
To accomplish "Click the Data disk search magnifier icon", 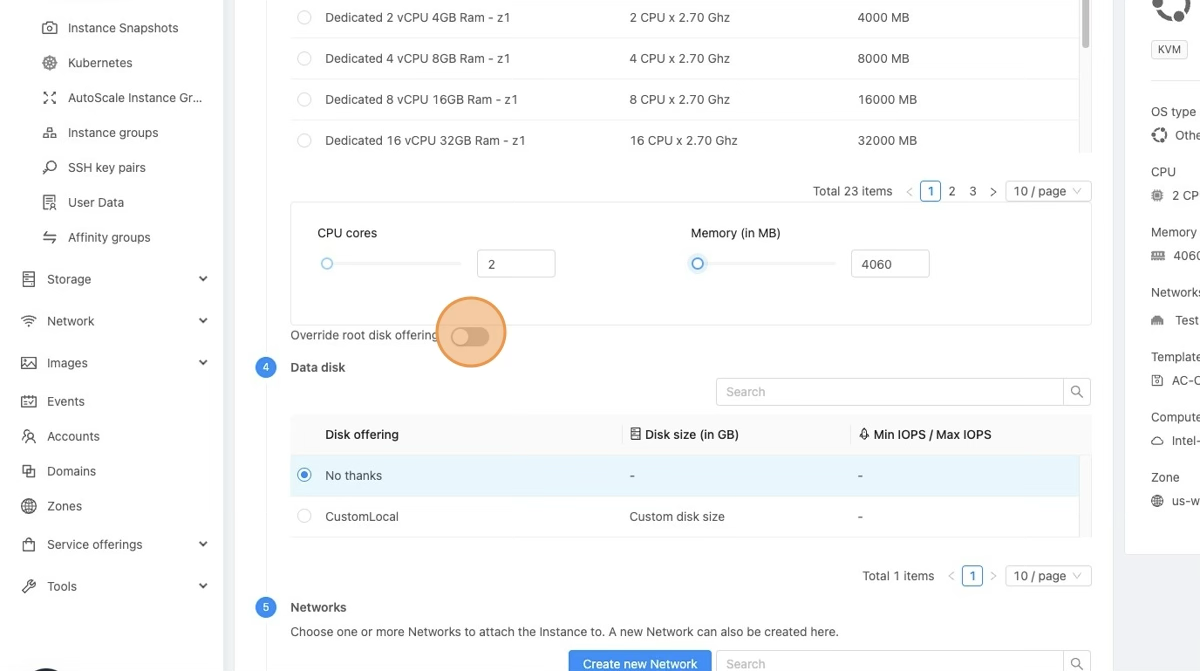I will coord(1076,392).
